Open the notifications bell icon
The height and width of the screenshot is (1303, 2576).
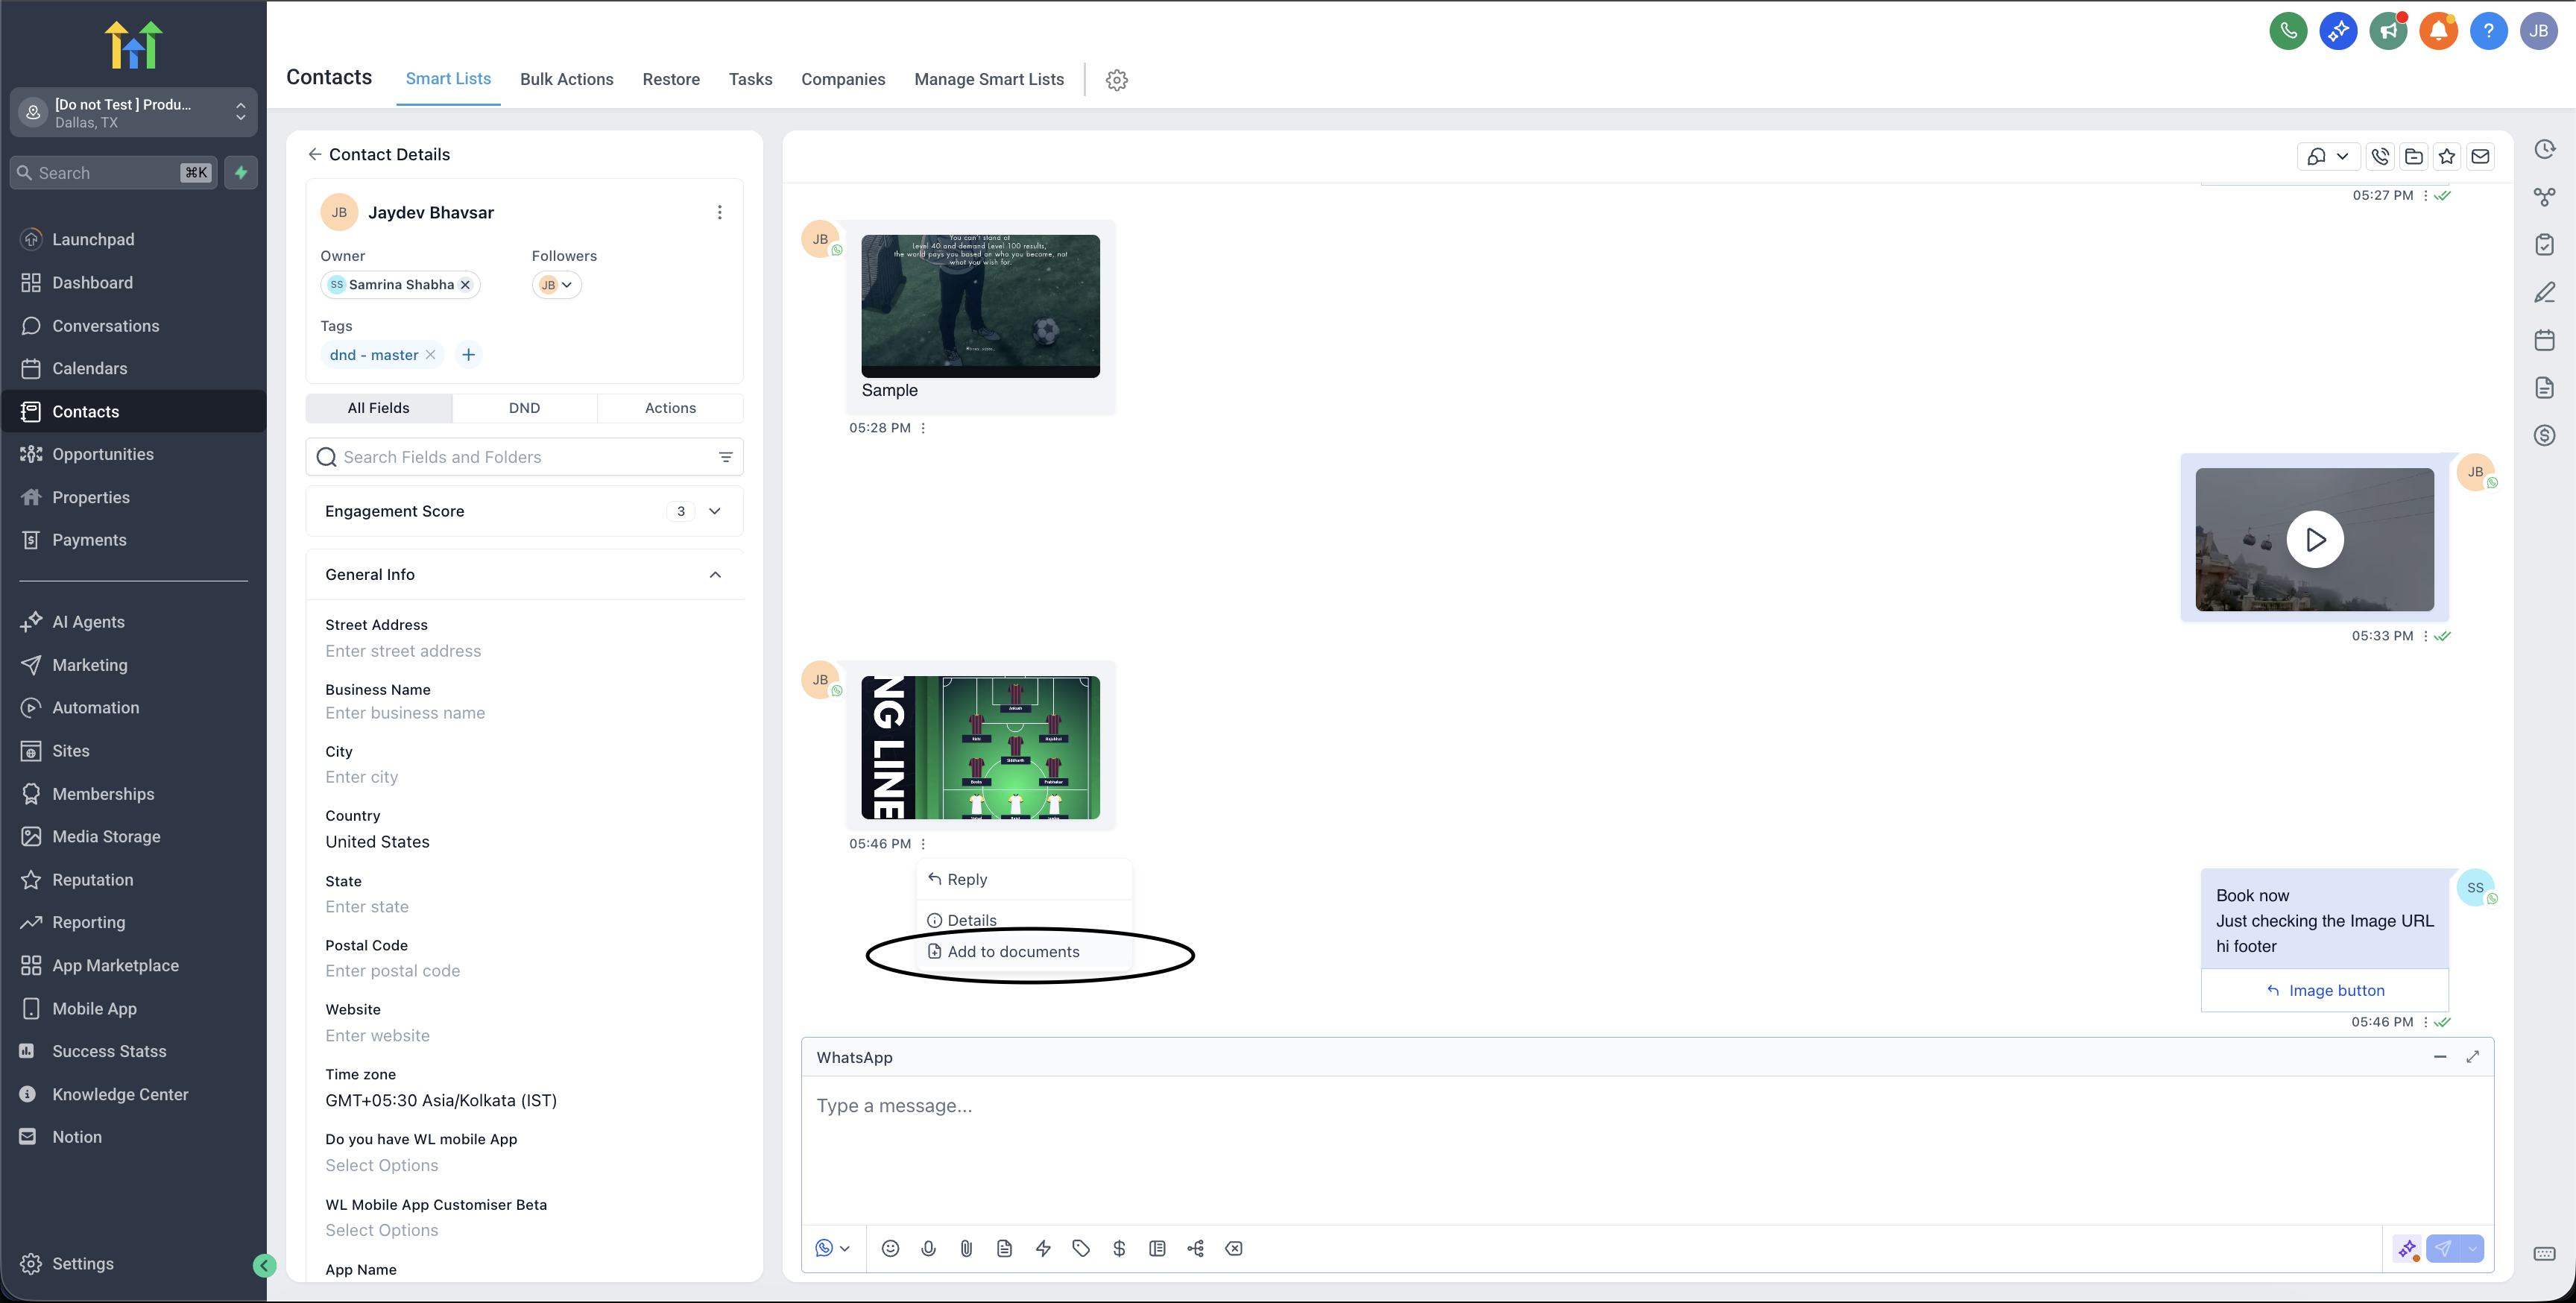pyautogui.click(x=2438, y=31)
